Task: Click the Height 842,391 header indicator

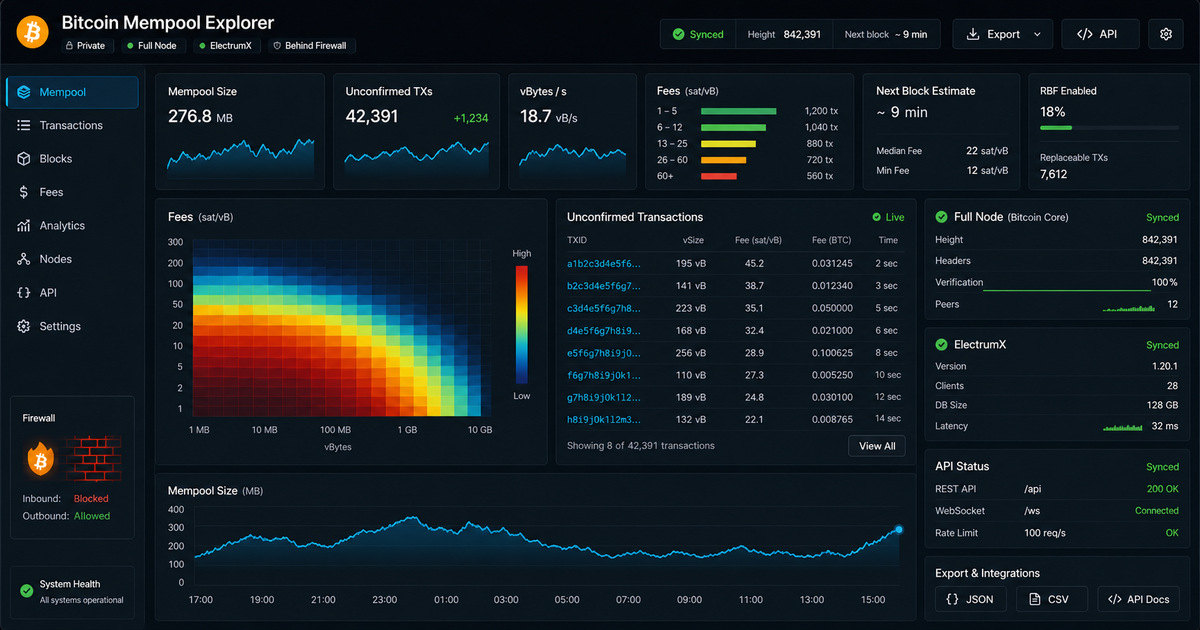Action: click(x=784, y=34)
